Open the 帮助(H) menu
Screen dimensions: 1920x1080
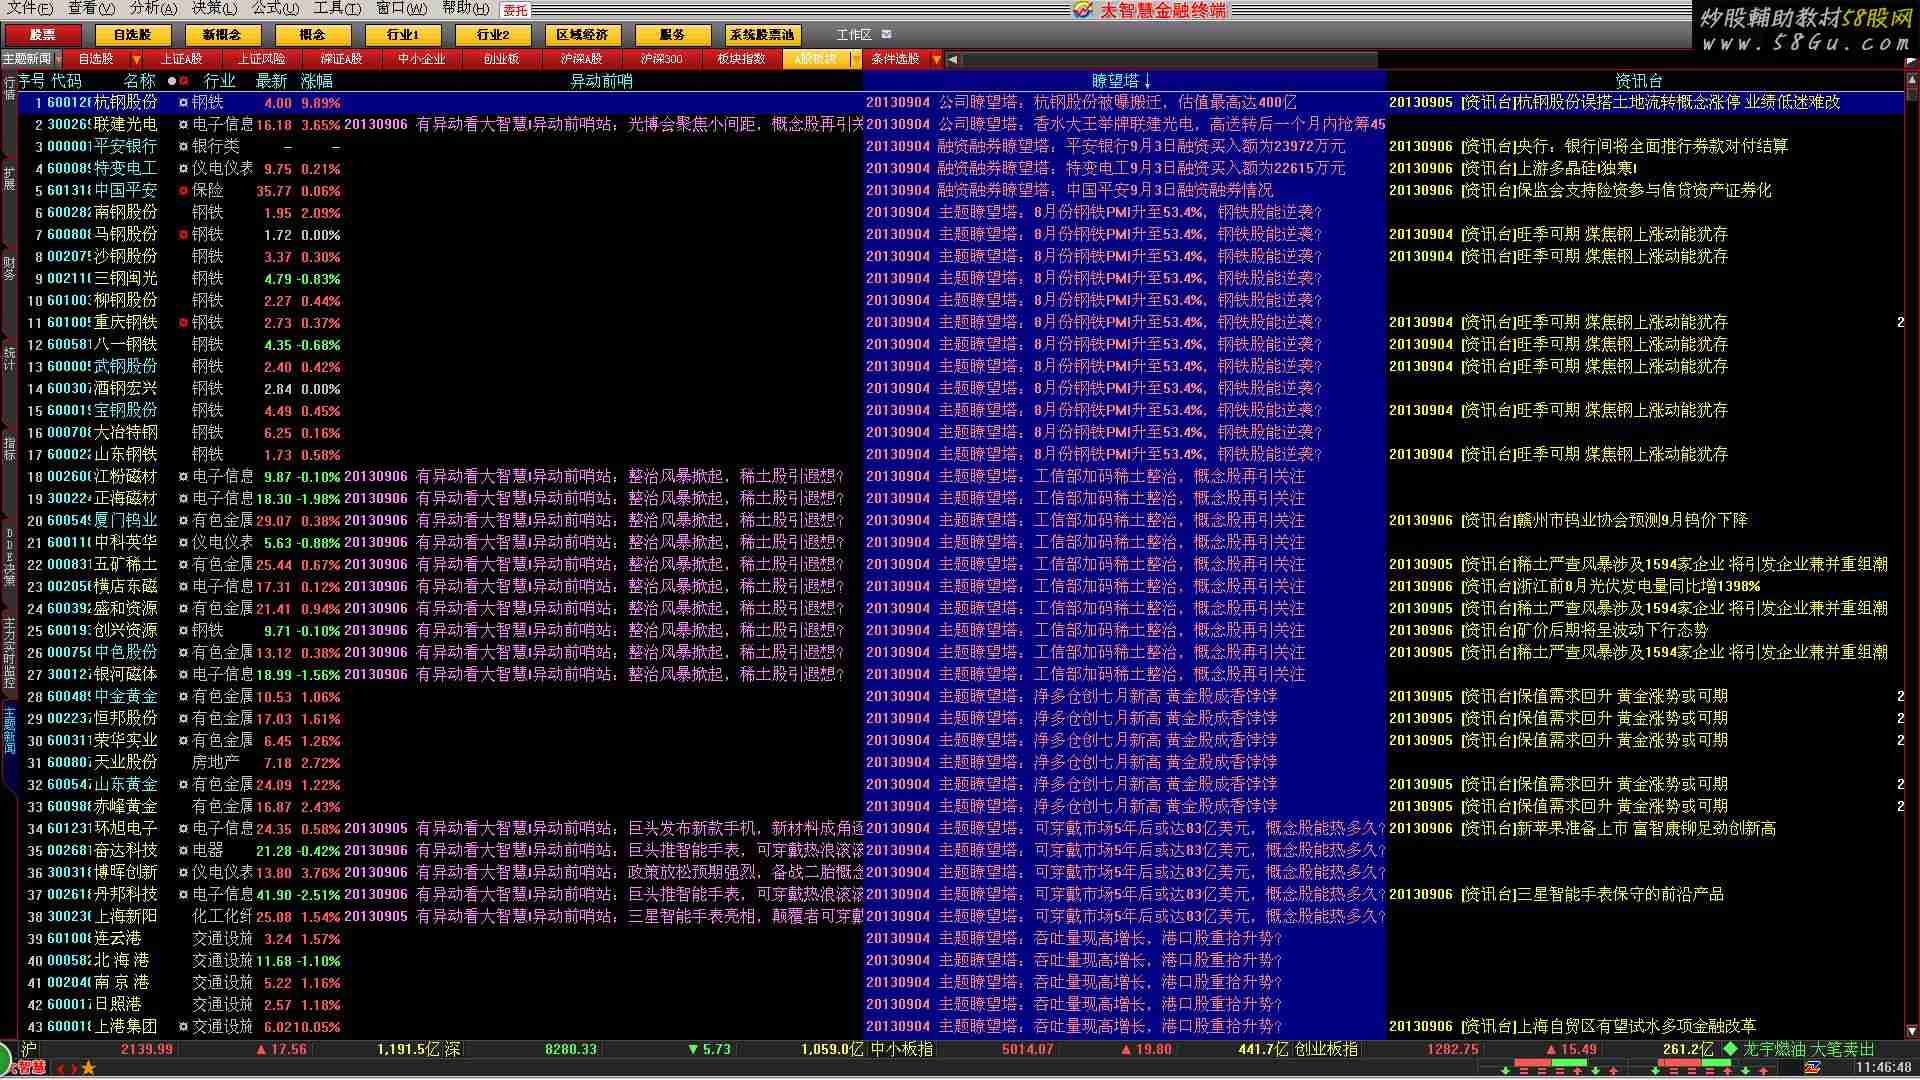465,8
